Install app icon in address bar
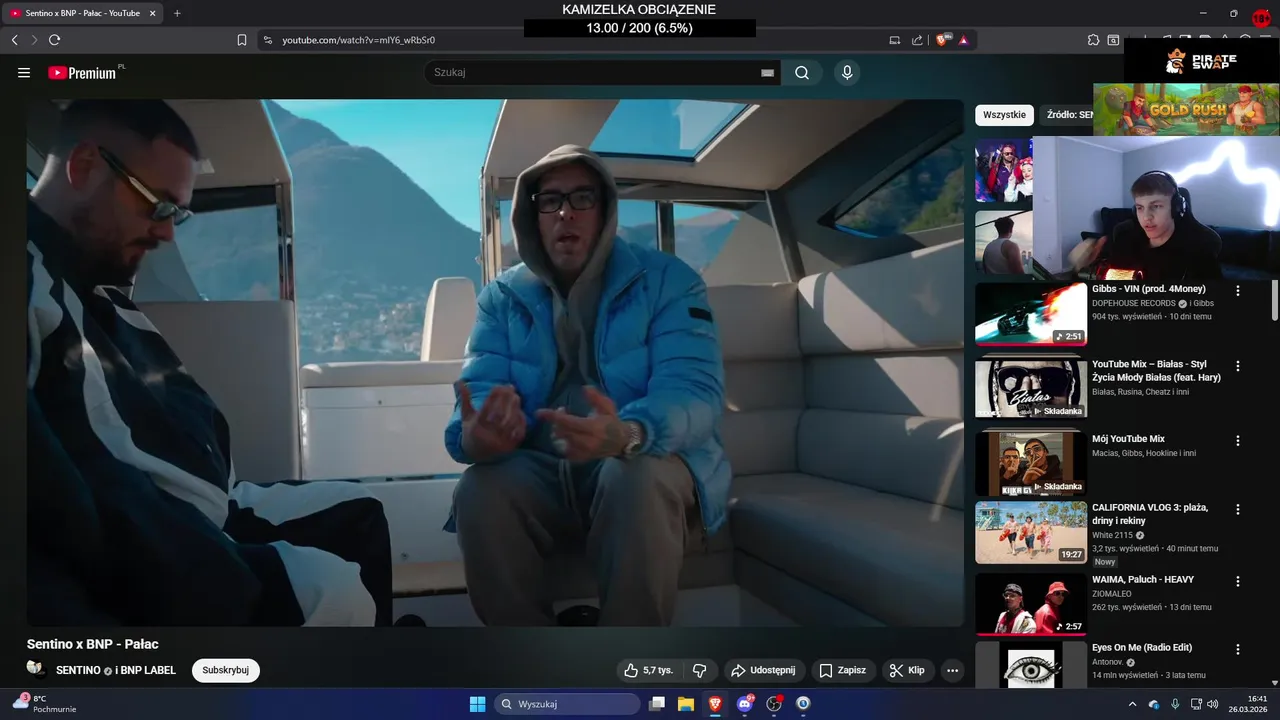Viewport: 1280px width, 720px height. (x=895, y=40)
